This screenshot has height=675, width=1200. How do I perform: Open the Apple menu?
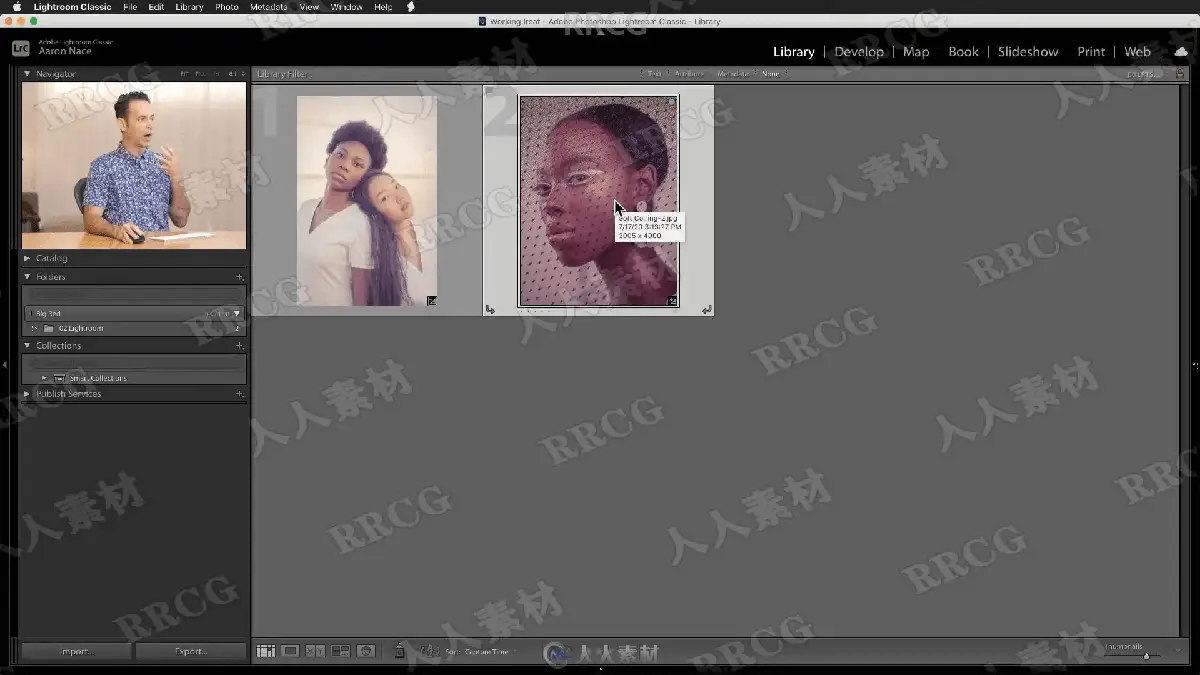(16, 7)
